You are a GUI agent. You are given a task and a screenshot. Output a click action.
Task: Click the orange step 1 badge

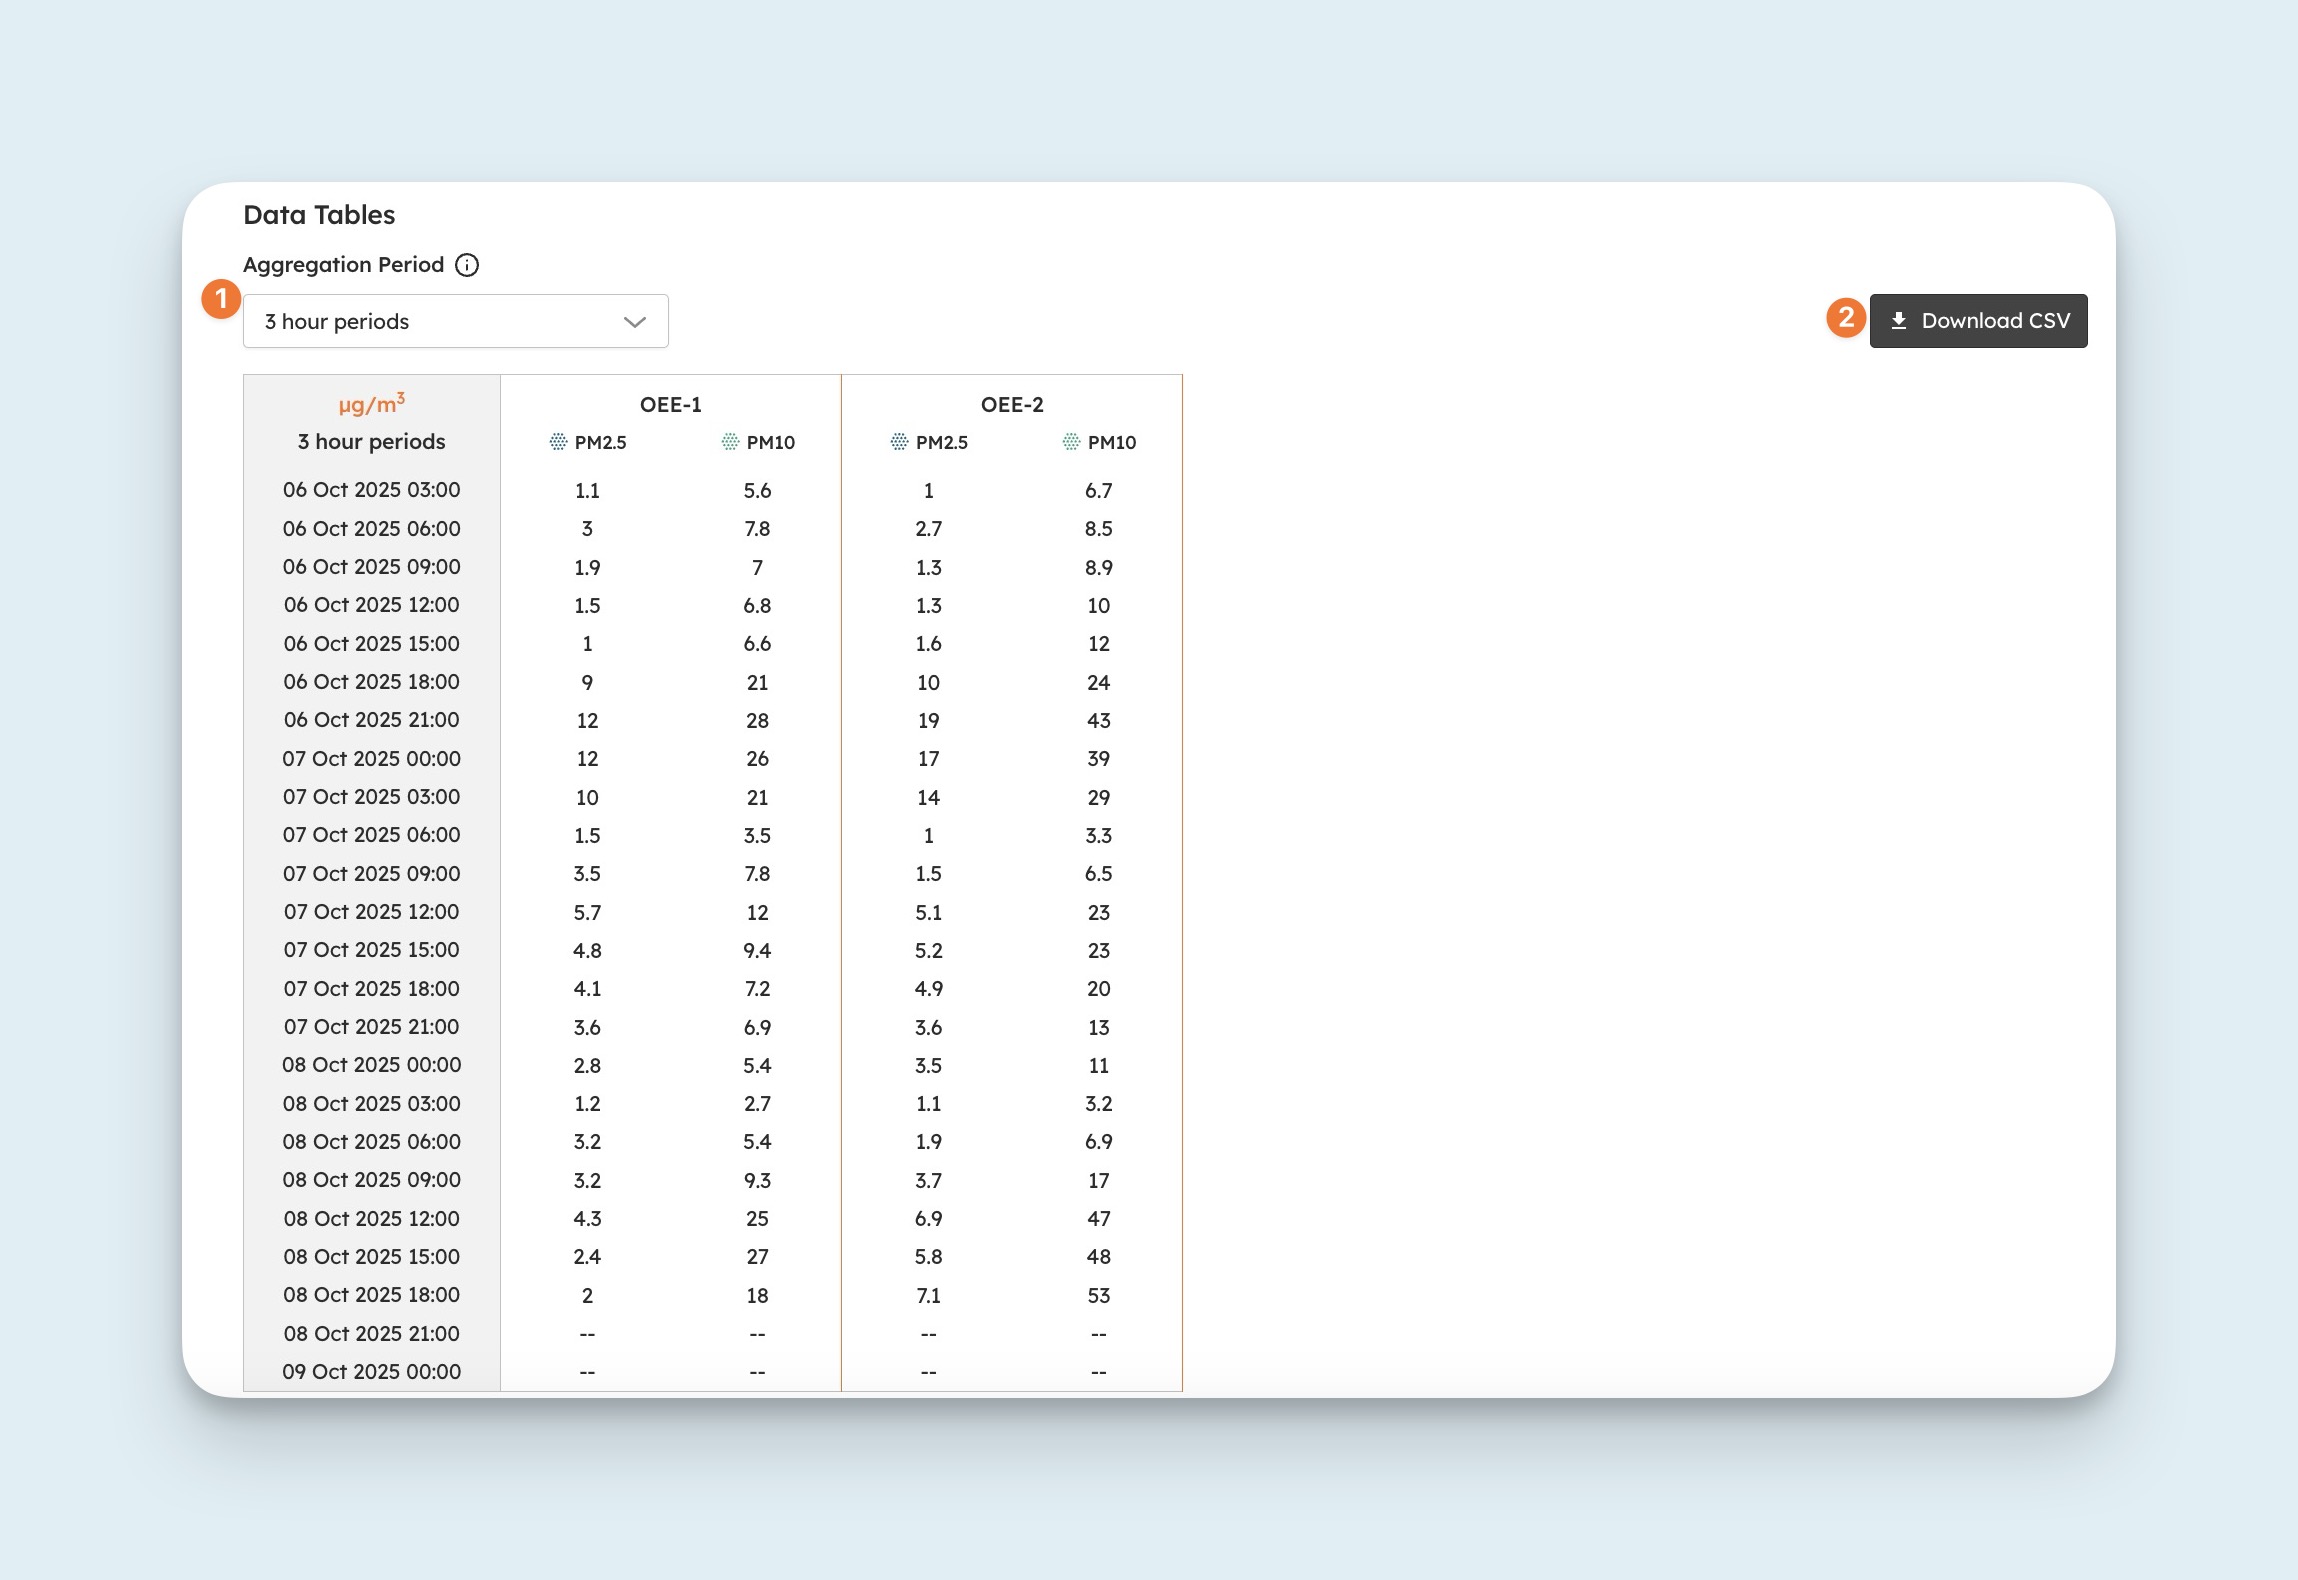pos(221,299)
